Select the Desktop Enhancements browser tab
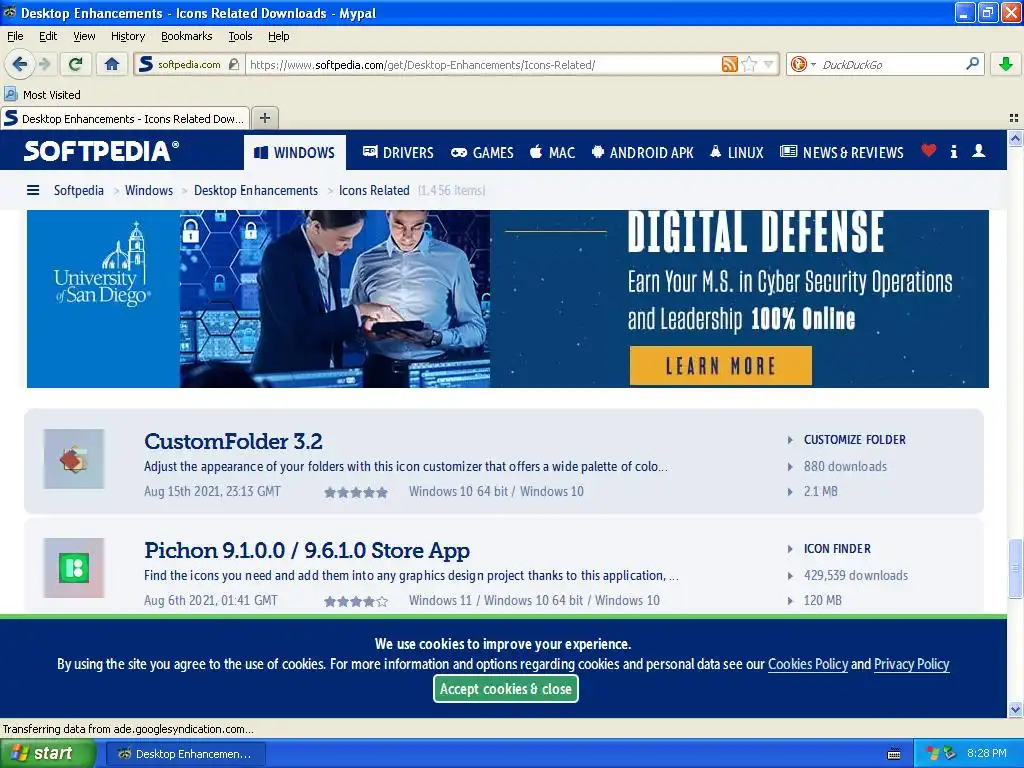This screenshot has height=768, width=1024. click(x=125, y=118)
